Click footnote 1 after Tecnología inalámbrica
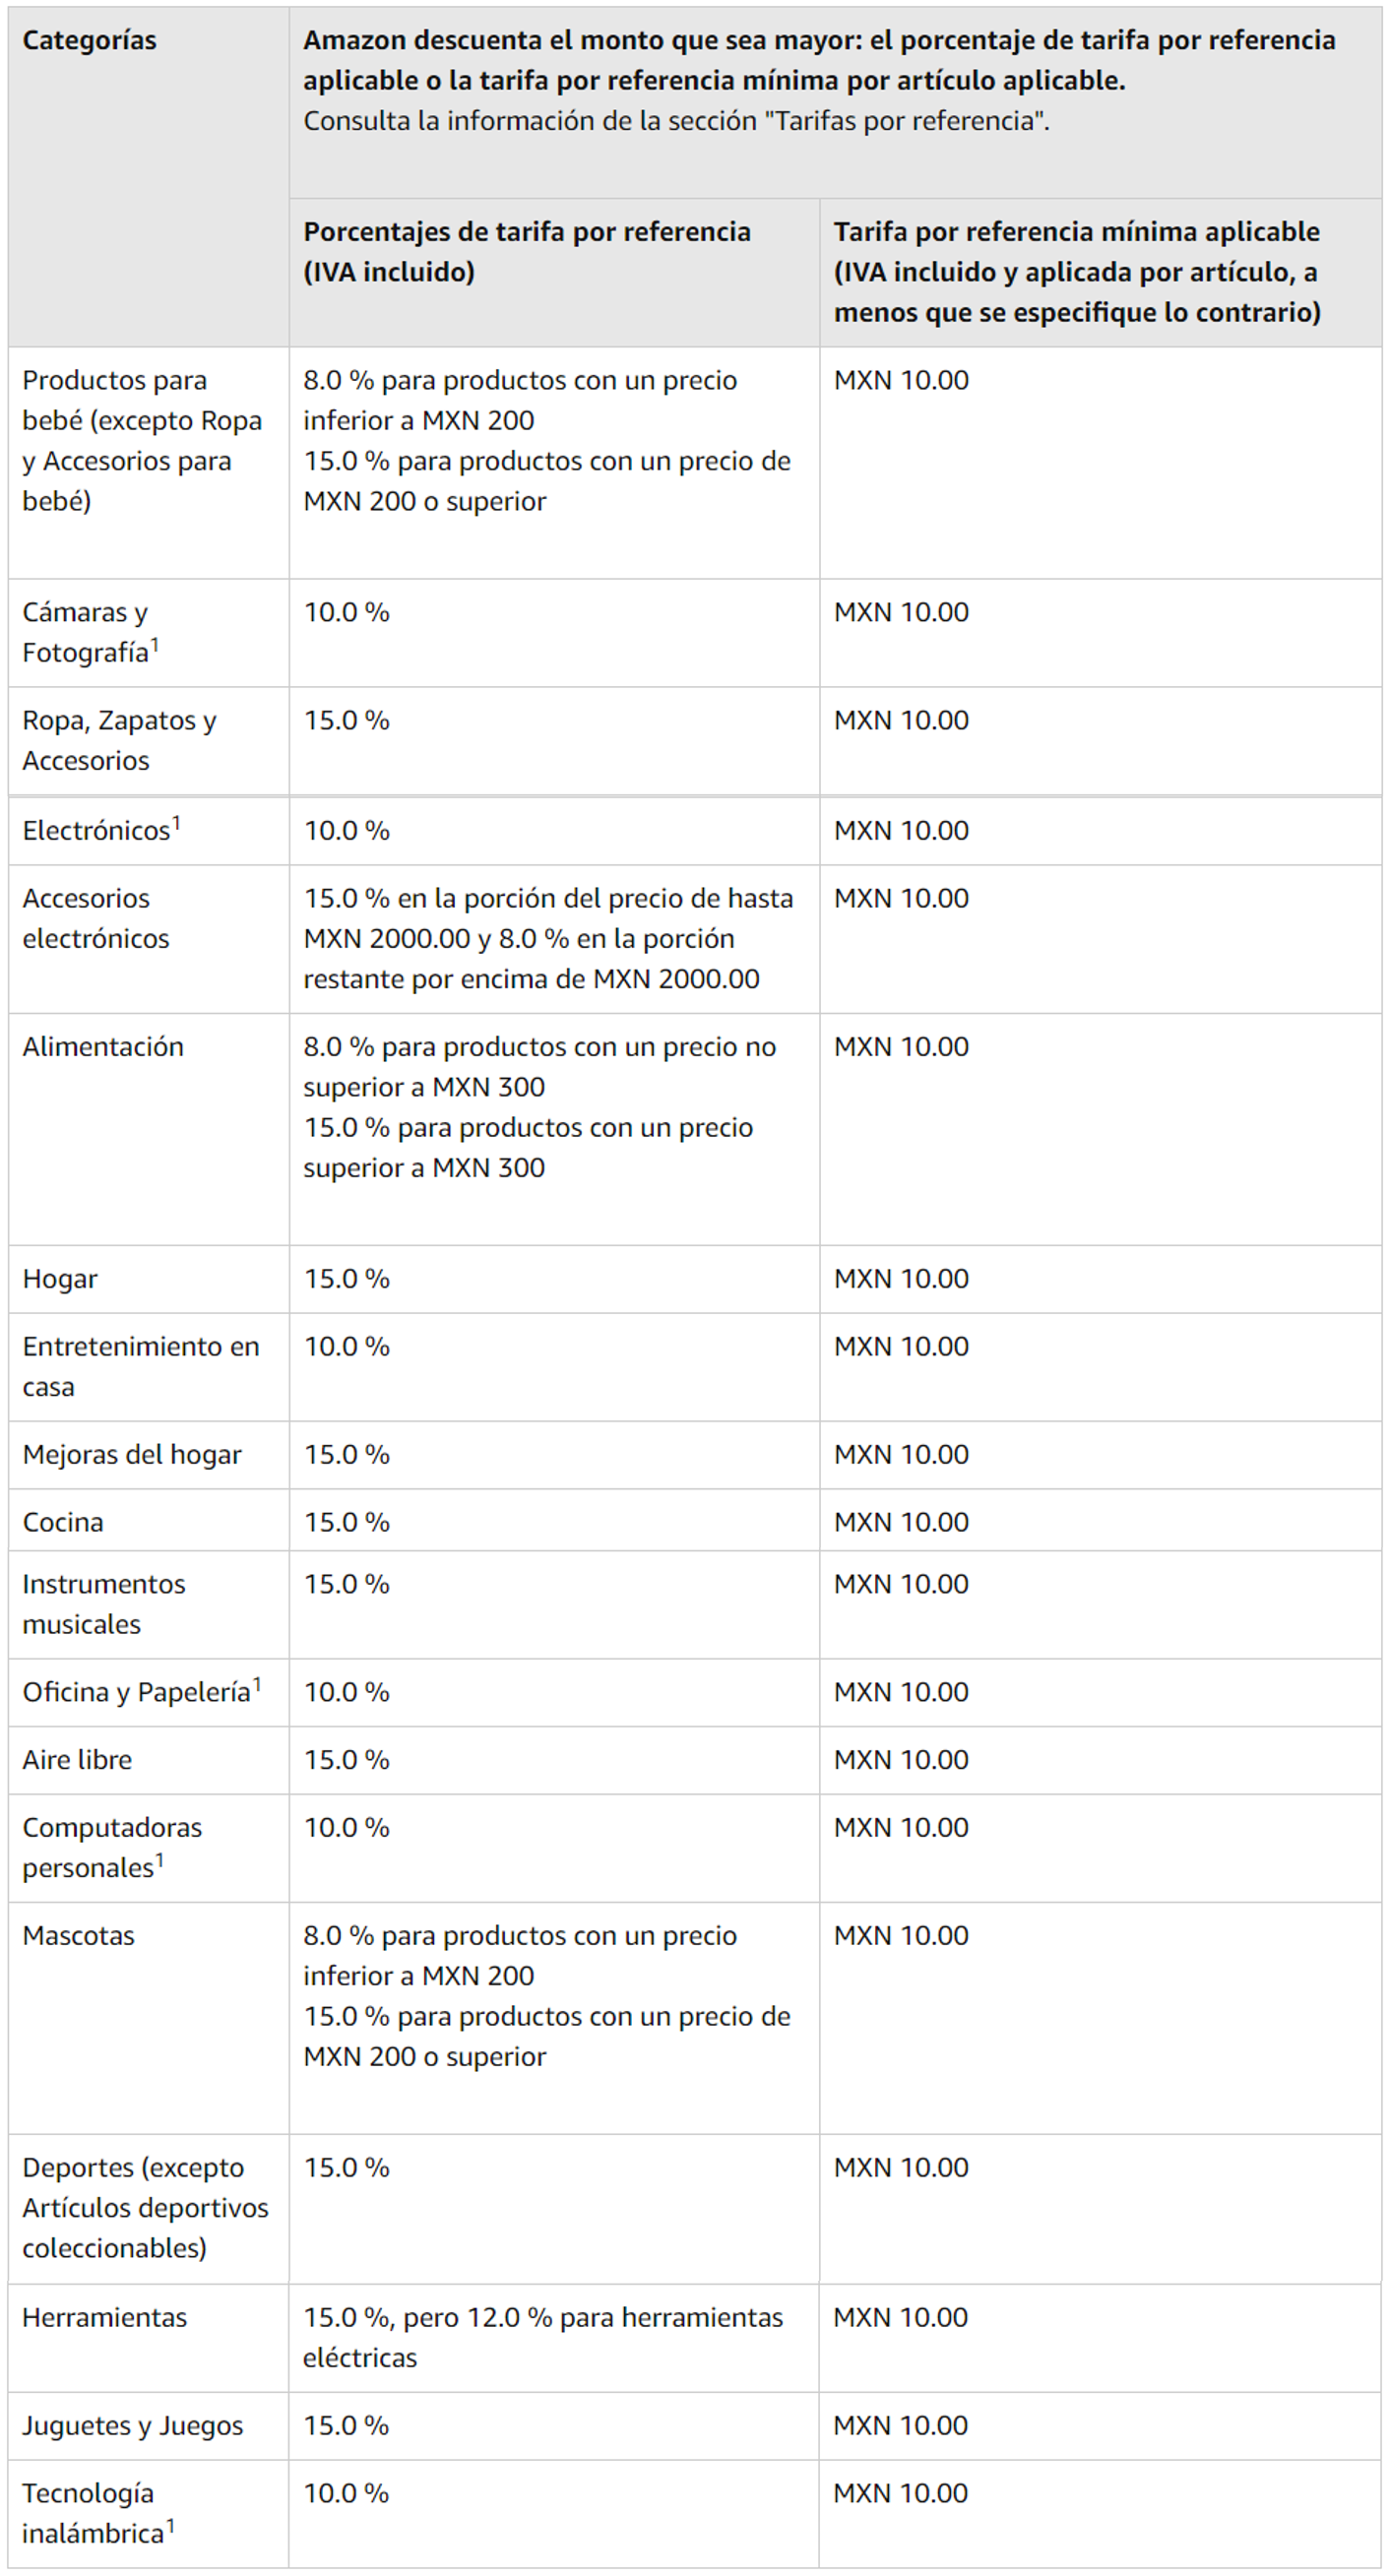Screen dimensions: 1389x2576 [170, 2526]
